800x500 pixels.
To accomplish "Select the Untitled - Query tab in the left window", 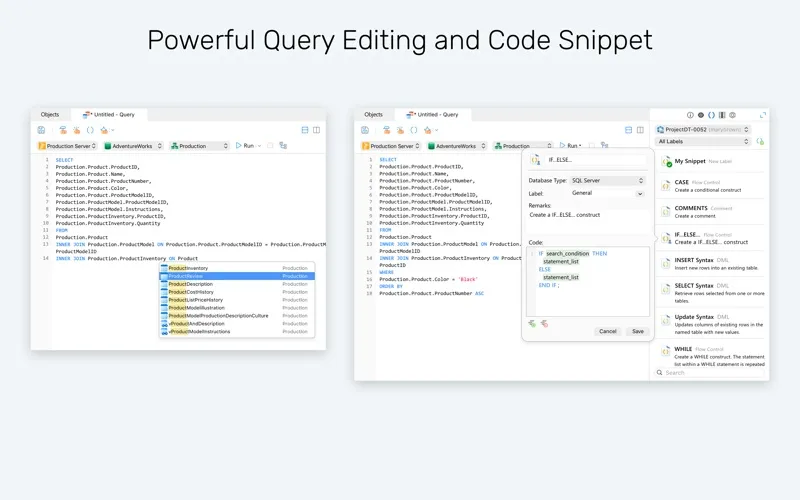I will 109,115.
